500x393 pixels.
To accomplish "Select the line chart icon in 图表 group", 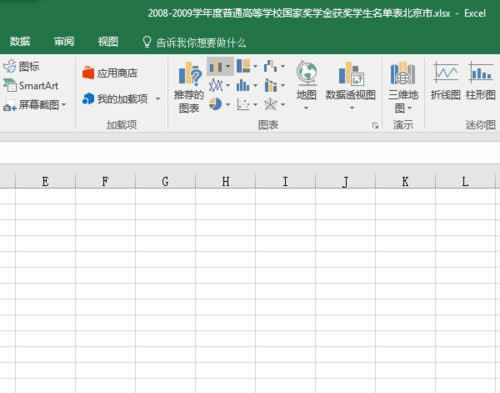I will 216,86.
